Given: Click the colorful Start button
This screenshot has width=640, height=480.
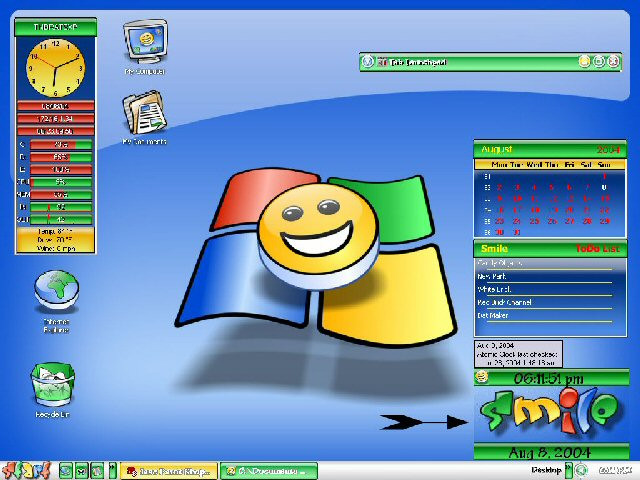Looking at the screenshot, I should pyautogui.click(x=27, y=471).
